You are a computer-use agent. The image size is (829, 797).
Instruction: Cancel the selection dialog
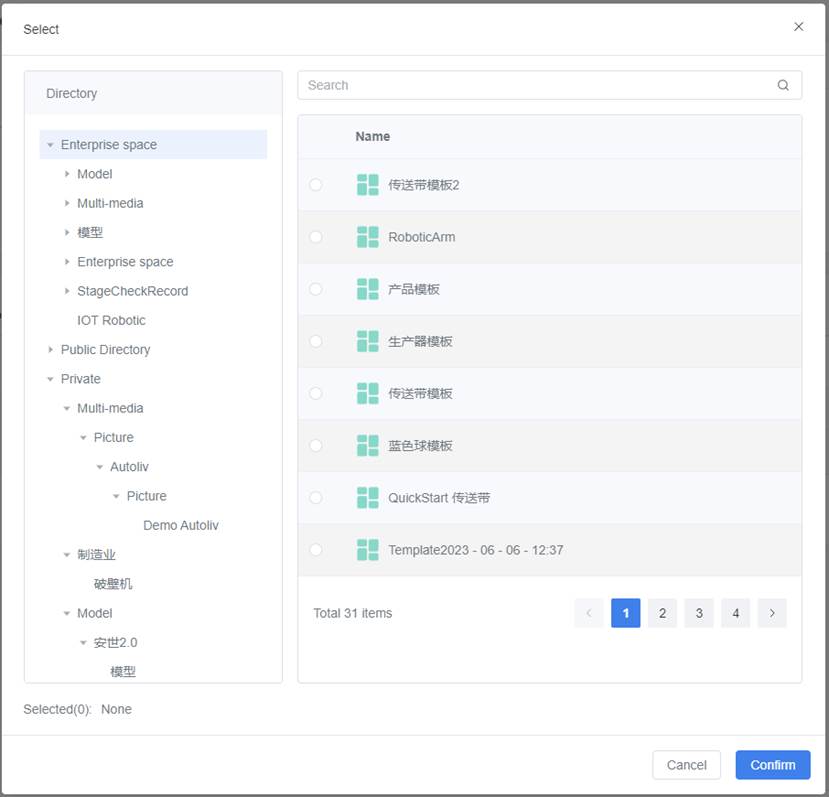point(686,765)
